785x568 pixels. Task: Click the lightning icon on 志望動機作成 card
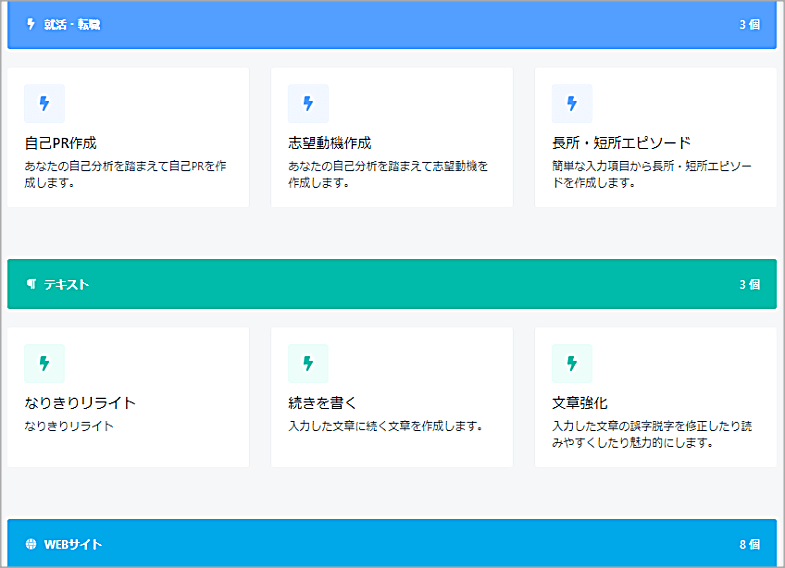point(308,104)
